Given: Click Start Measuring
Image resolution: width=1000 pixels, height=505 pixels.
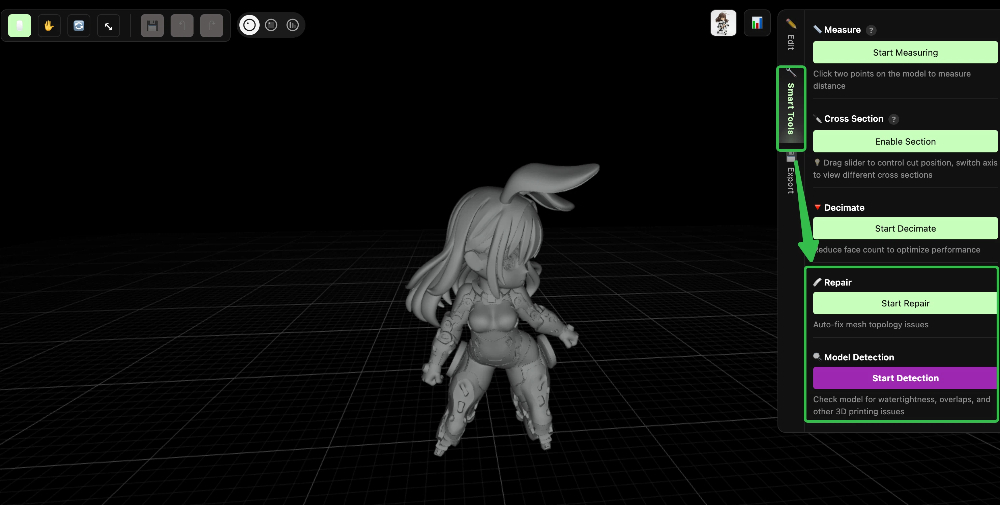Looking at the screenshot, I should tap(905, 53).
